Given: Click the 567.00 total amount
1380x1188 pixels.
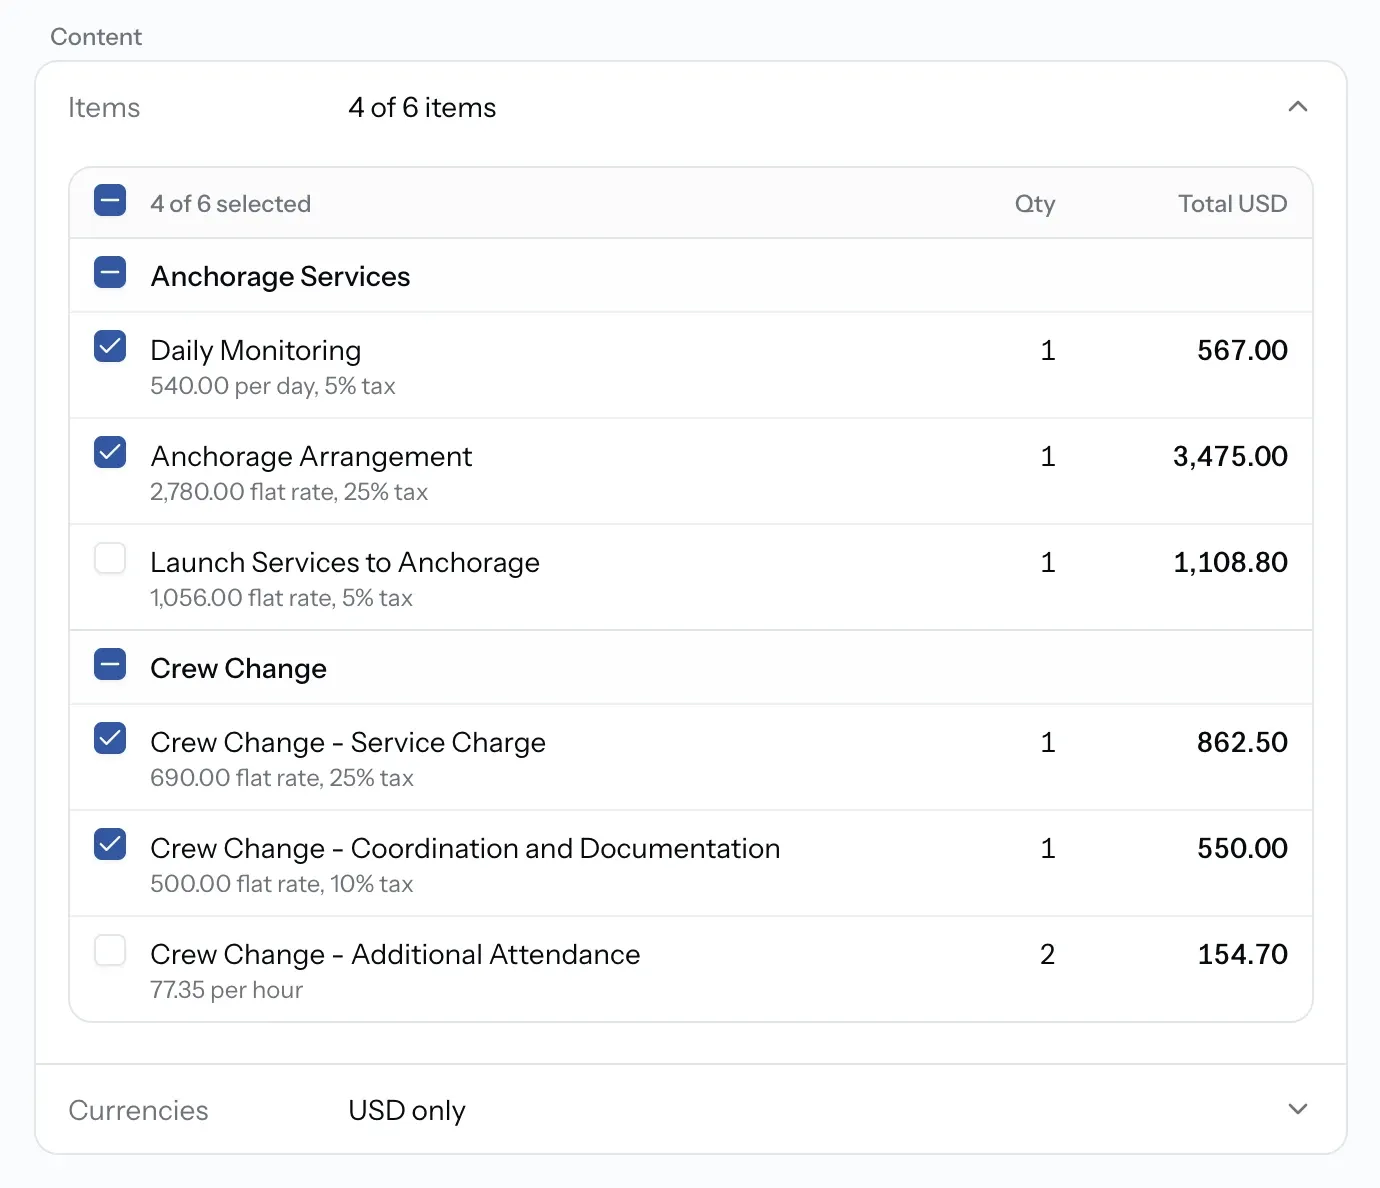Looking at the screenshot, I should 1242,350.
